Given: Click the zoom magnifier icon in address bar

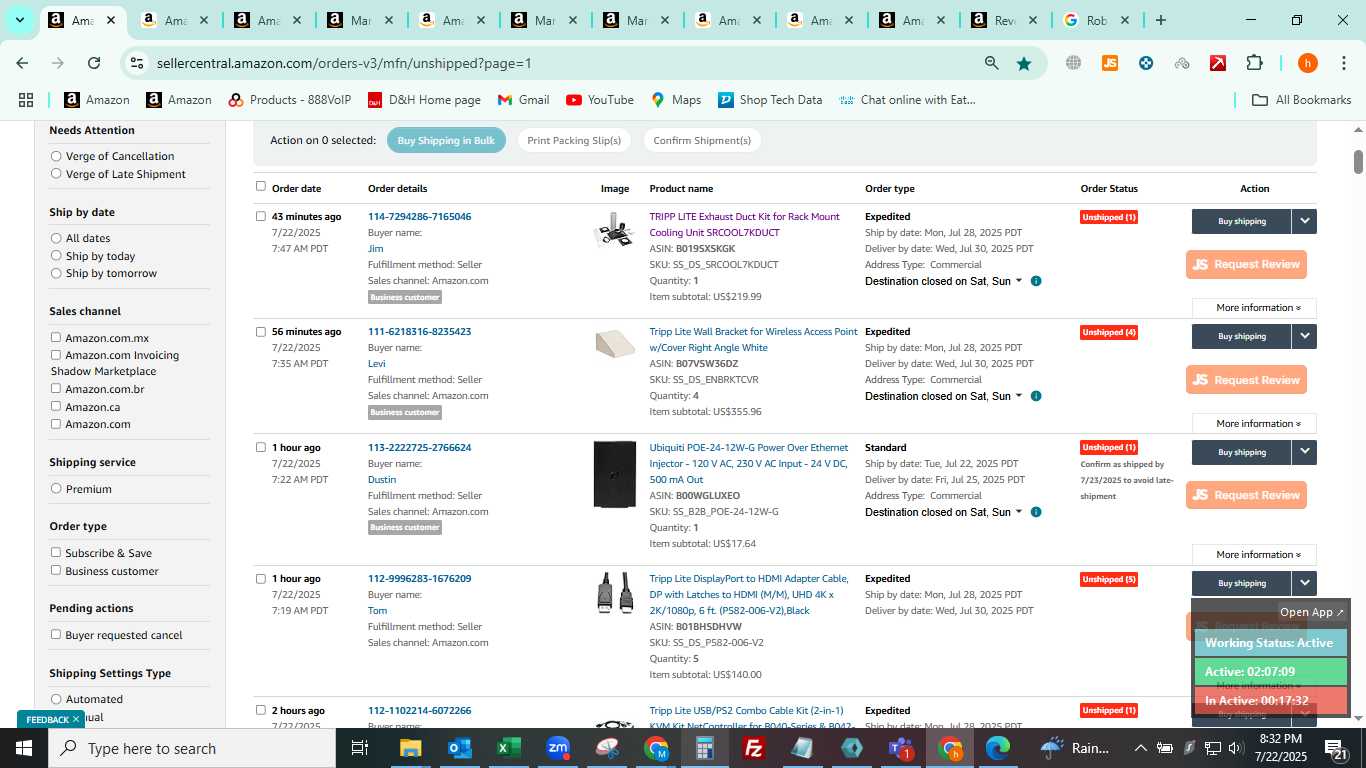Looking at the screenshot, I should click(991, 63).
